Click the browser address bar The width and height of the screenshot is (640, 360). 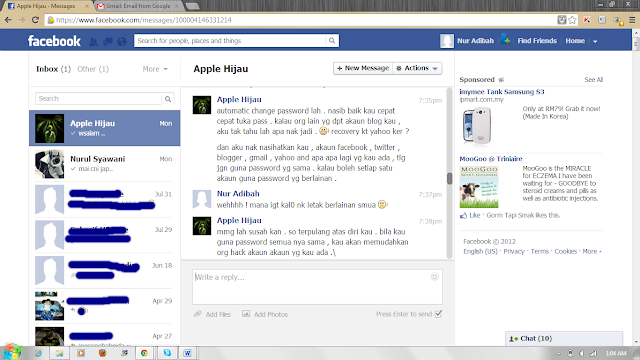(x=301, y=20)
